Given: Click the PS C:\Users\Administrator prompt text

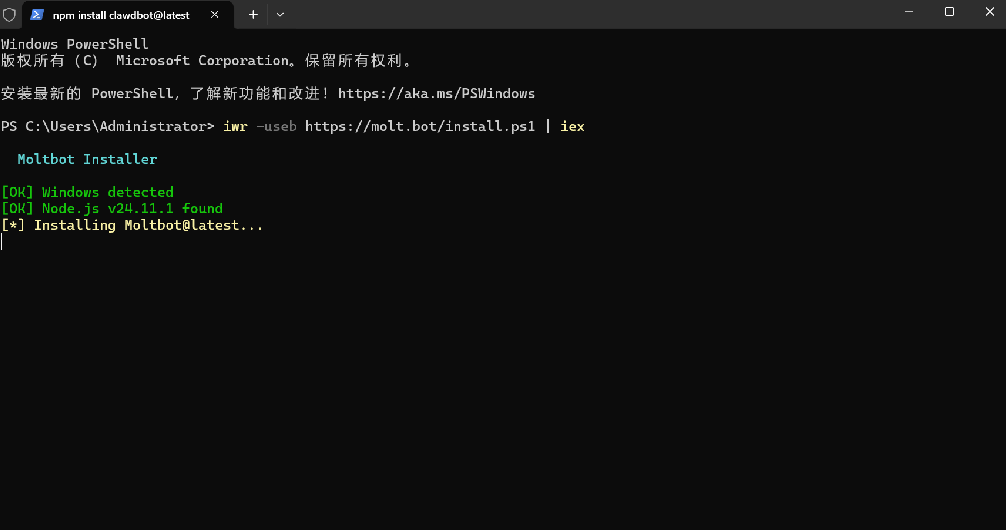Looking at the screenshot, I should coord(108,127).
